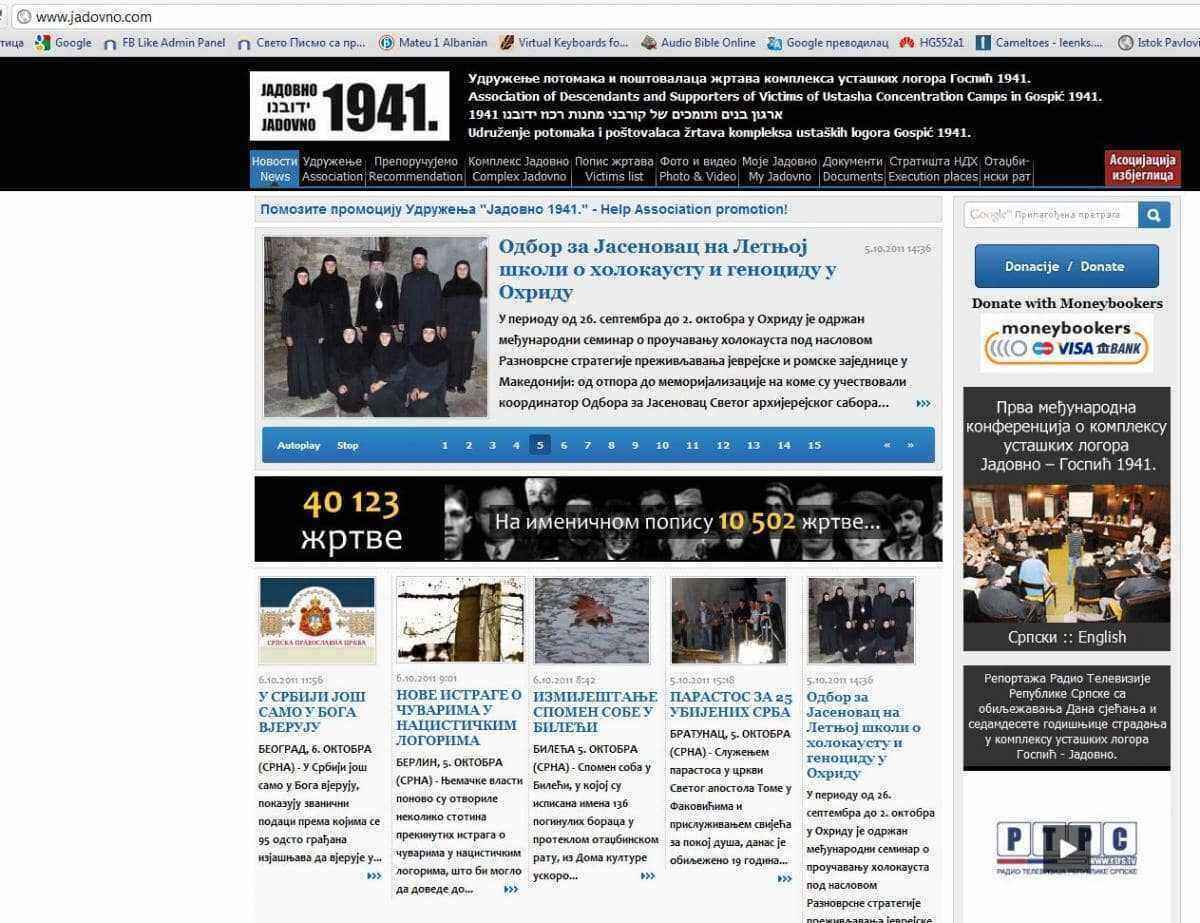Open Google bookmark in bookmarks bar
The image size is (1200, 923).
pyautogui.click(x=63, y=43)
